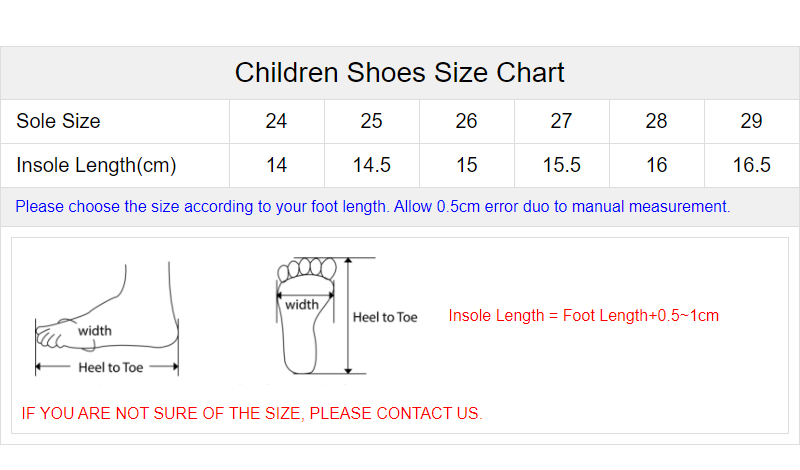Click the 14.5 insole length cell
Screen dimensions: 800x470
coord(371,165)
